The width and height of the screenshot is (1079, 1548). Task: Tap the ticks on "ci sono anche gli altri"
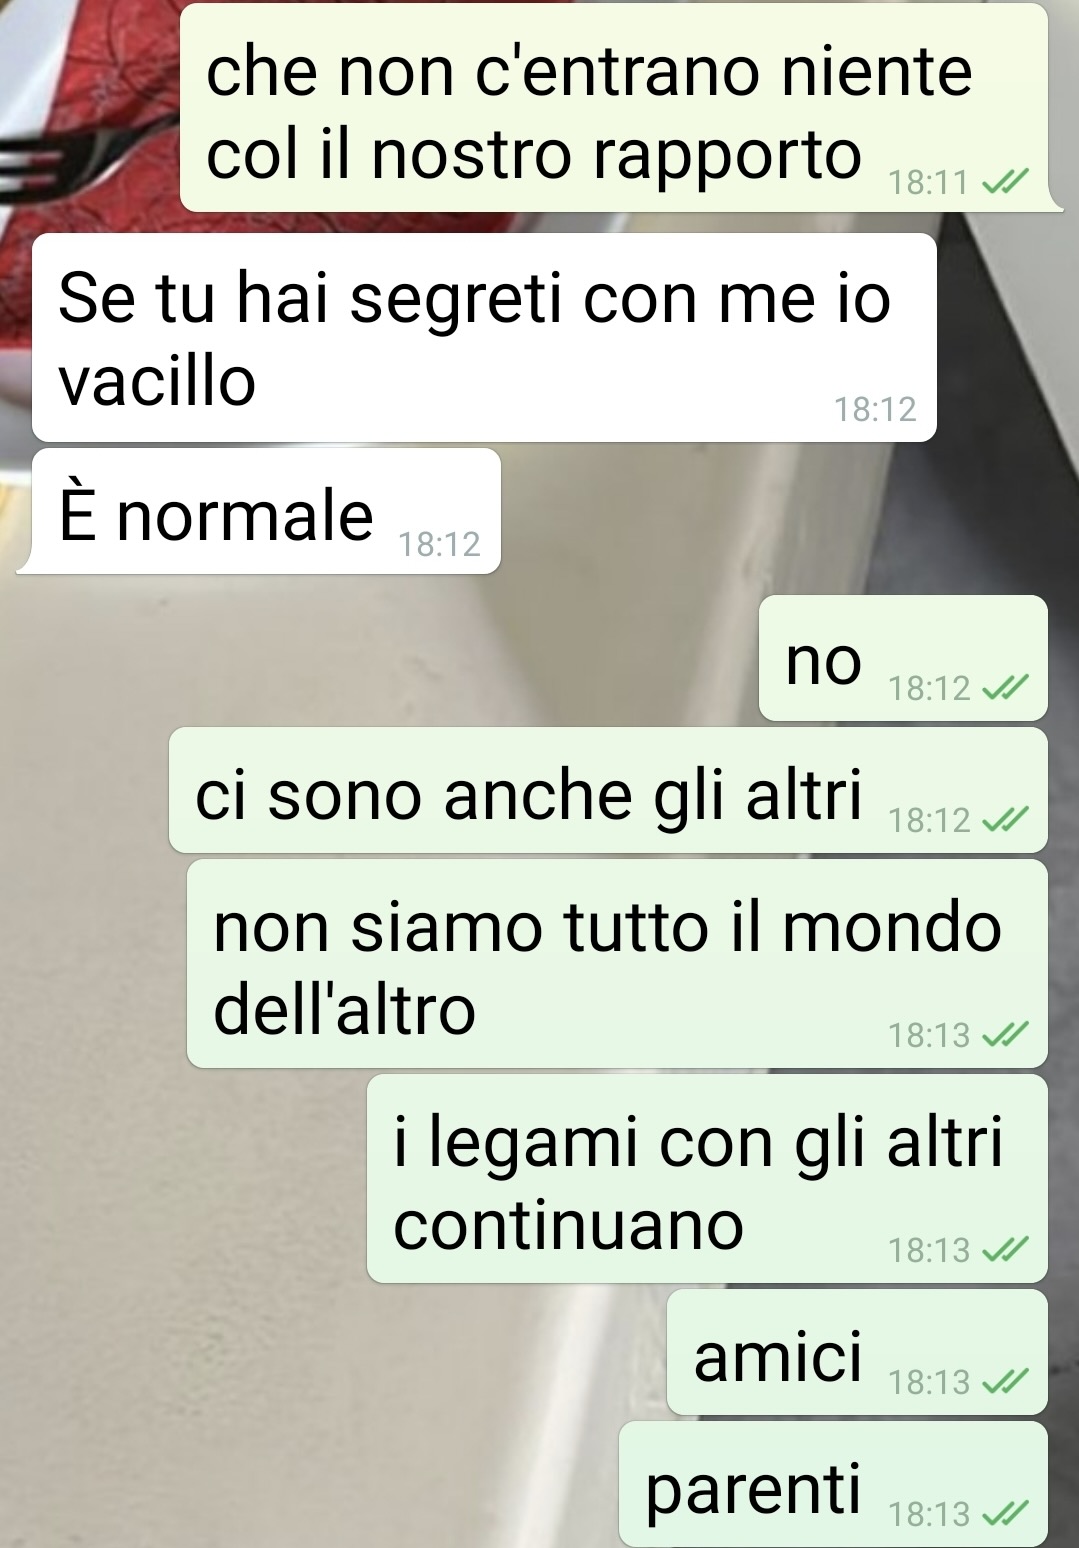[1004, 821]
